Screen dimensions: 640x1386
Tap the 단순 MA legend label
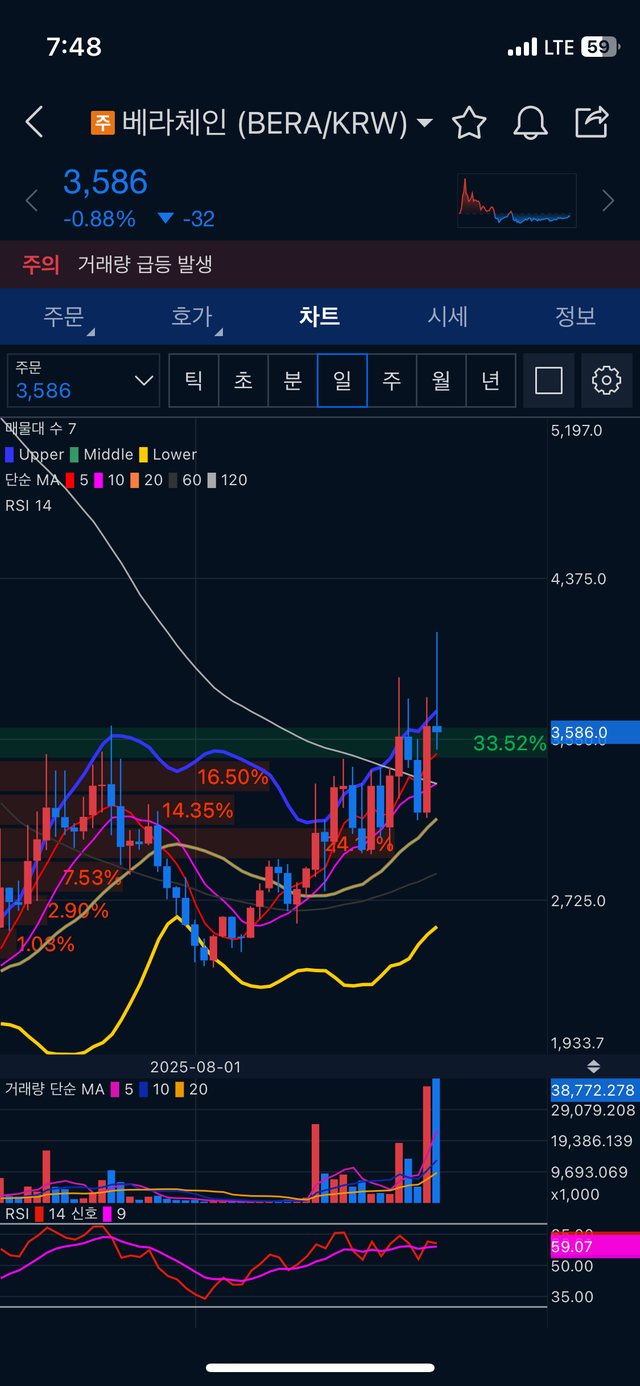pyautogui.click(x=32, y=480)
